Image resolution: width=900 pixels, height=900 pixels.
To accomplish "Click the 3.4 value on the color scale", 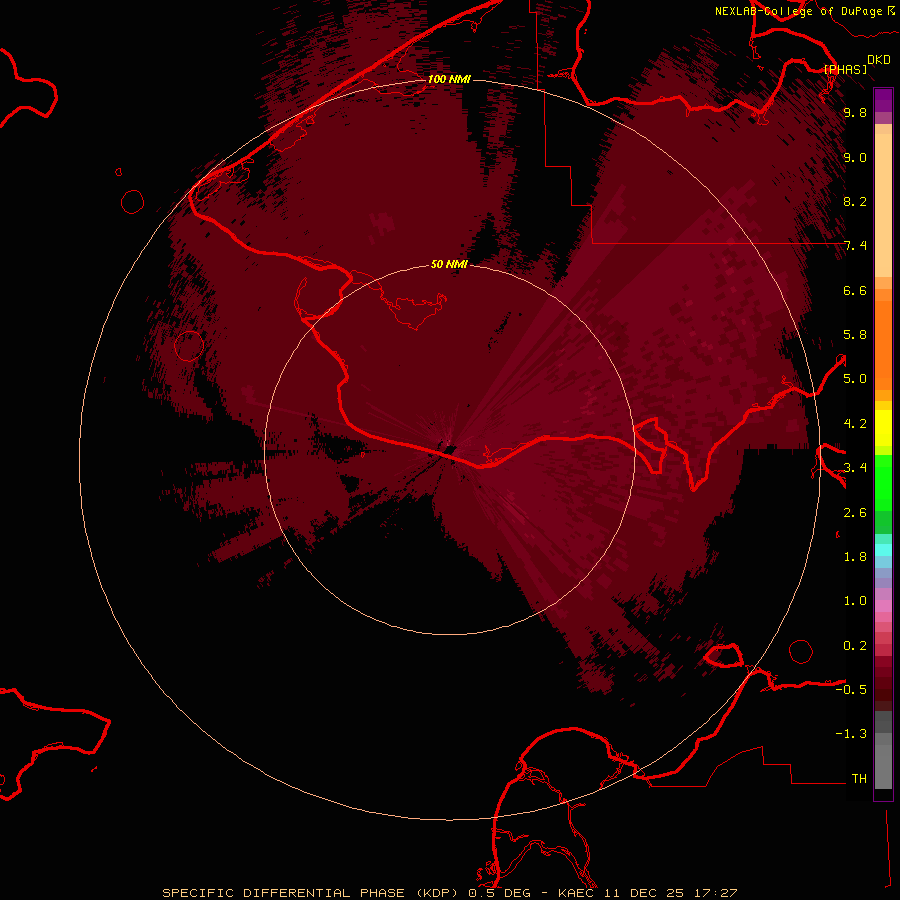I will 855,468.
